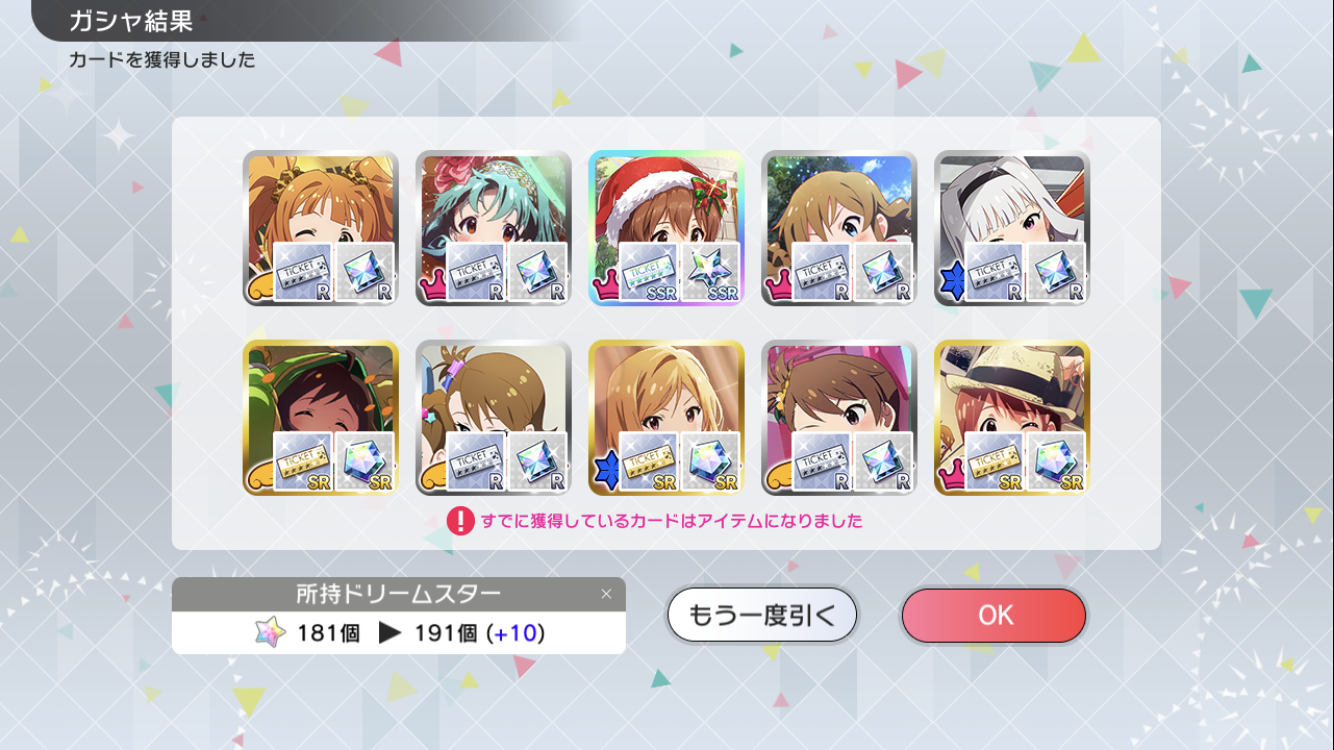Select the straw hat SR card
Screen dimensions: 1334x750
click(x=1012, y=418)
